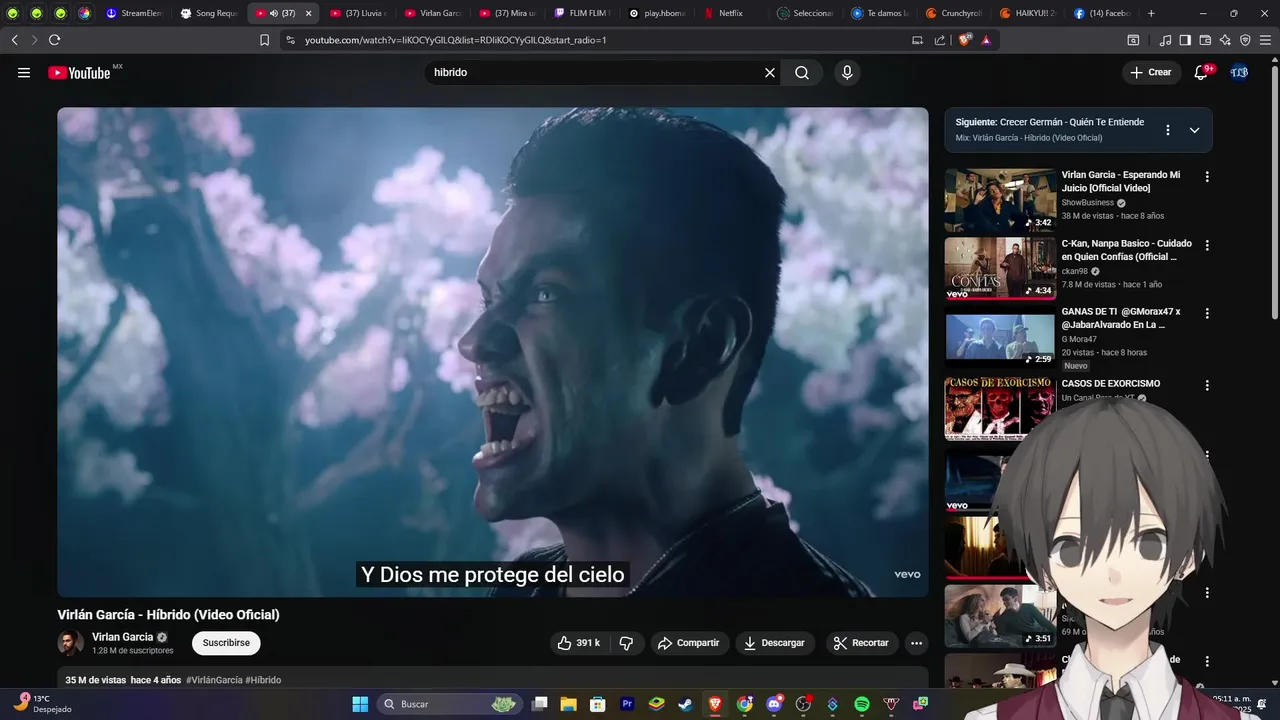Bookmark this page
The width and height of the screenshot is (1280, 720).
(x=264, y=40)
